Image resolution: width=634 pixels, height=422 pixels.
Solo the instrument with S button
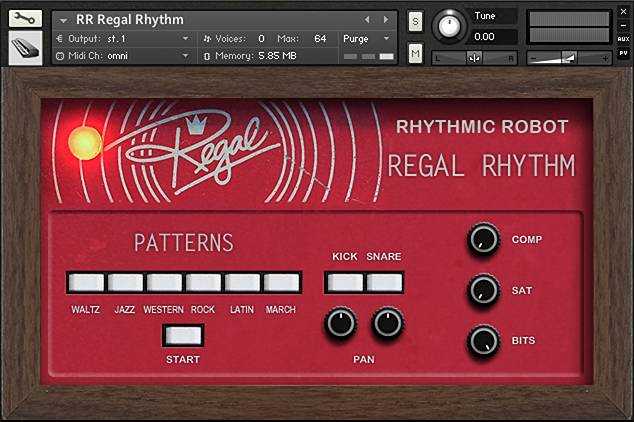tap(415, 21)
